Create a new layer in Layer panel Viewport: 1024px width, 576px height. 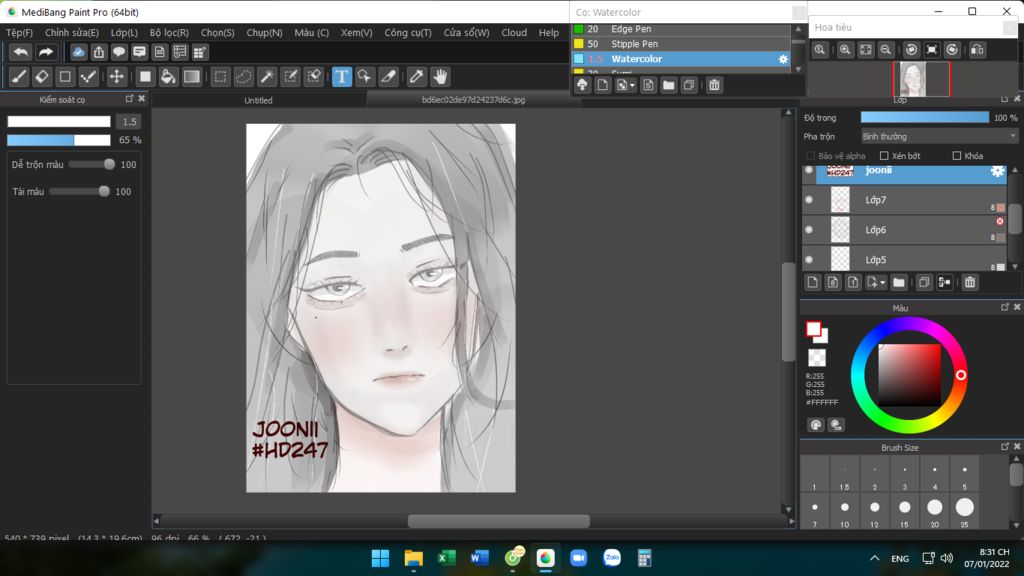(812, 282)
